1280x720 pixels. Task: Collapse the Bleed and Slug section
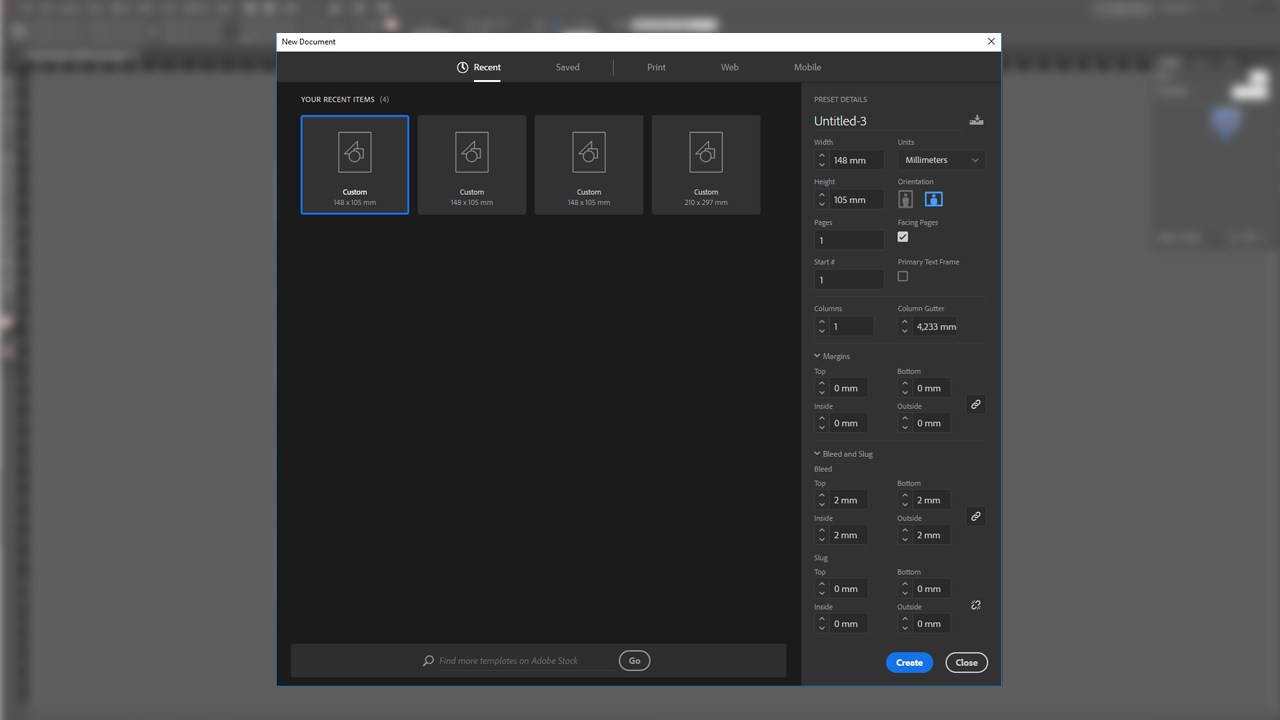pyautogui.click(x=817, y=454)
